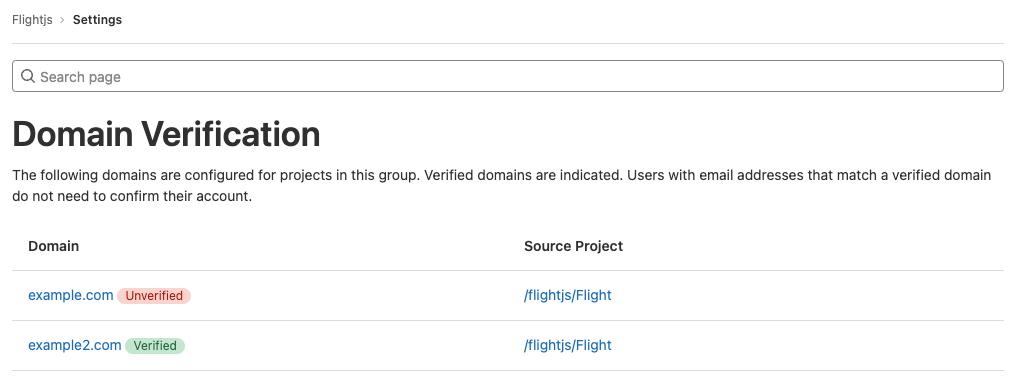Click the Domain Verification heading
The image size is (1017, 390).
167,134
